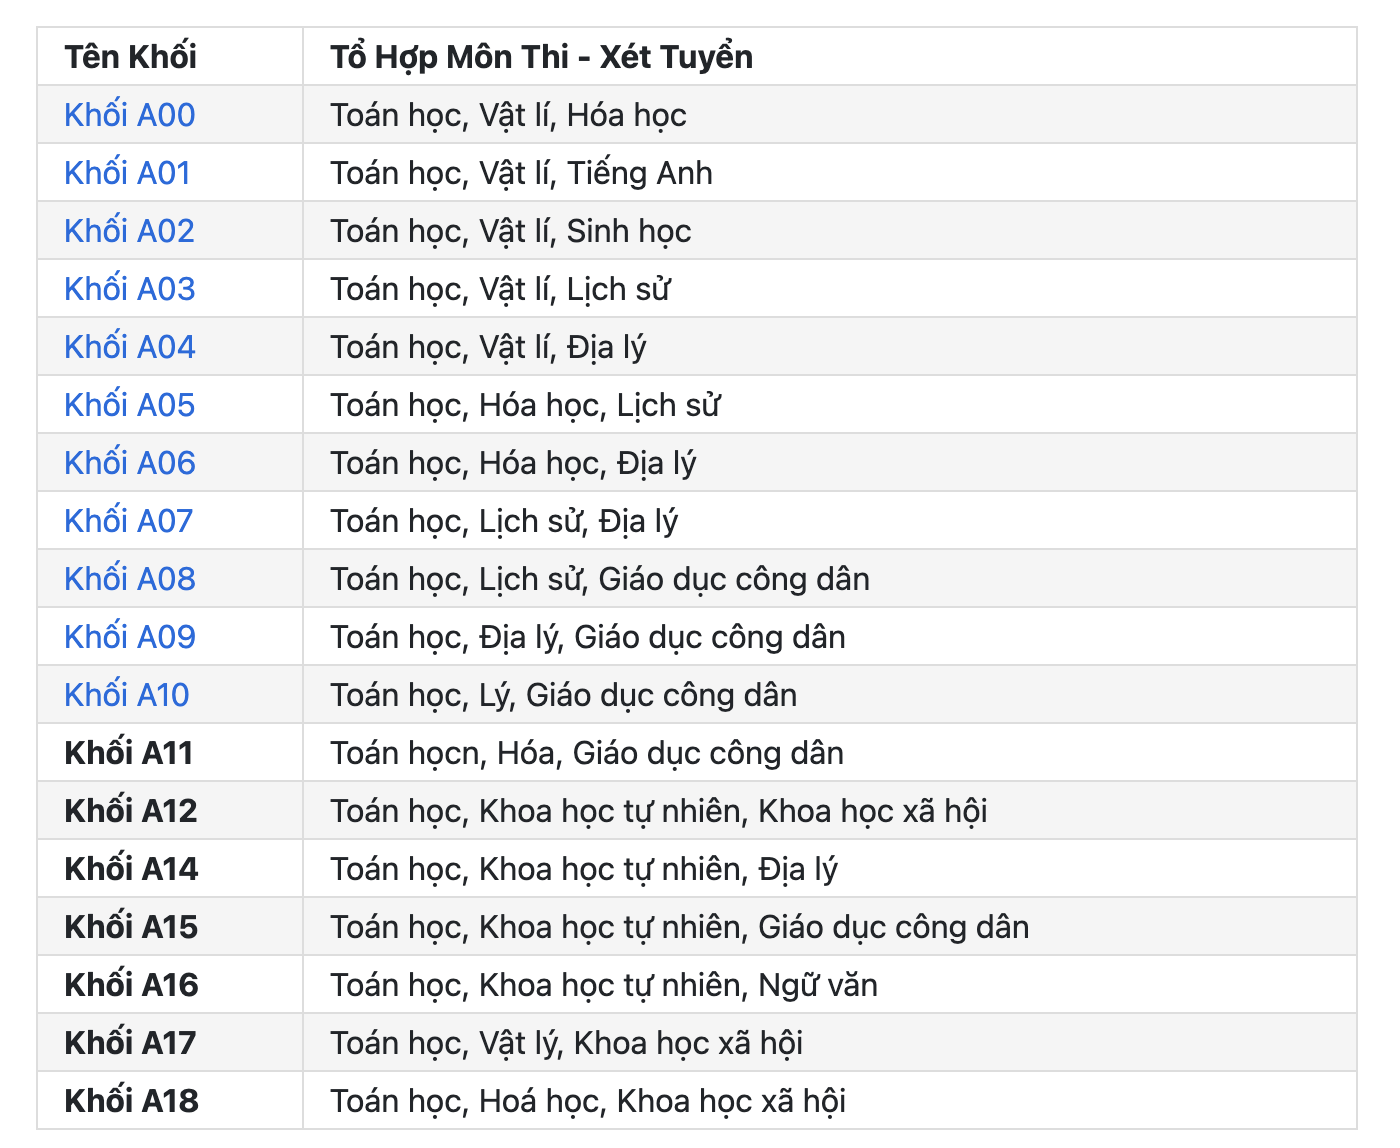Image resolution: width=1400 pixels, height=1148 pixels.
Task: Click the Khối A12 row label
Action: pos(130,811)
